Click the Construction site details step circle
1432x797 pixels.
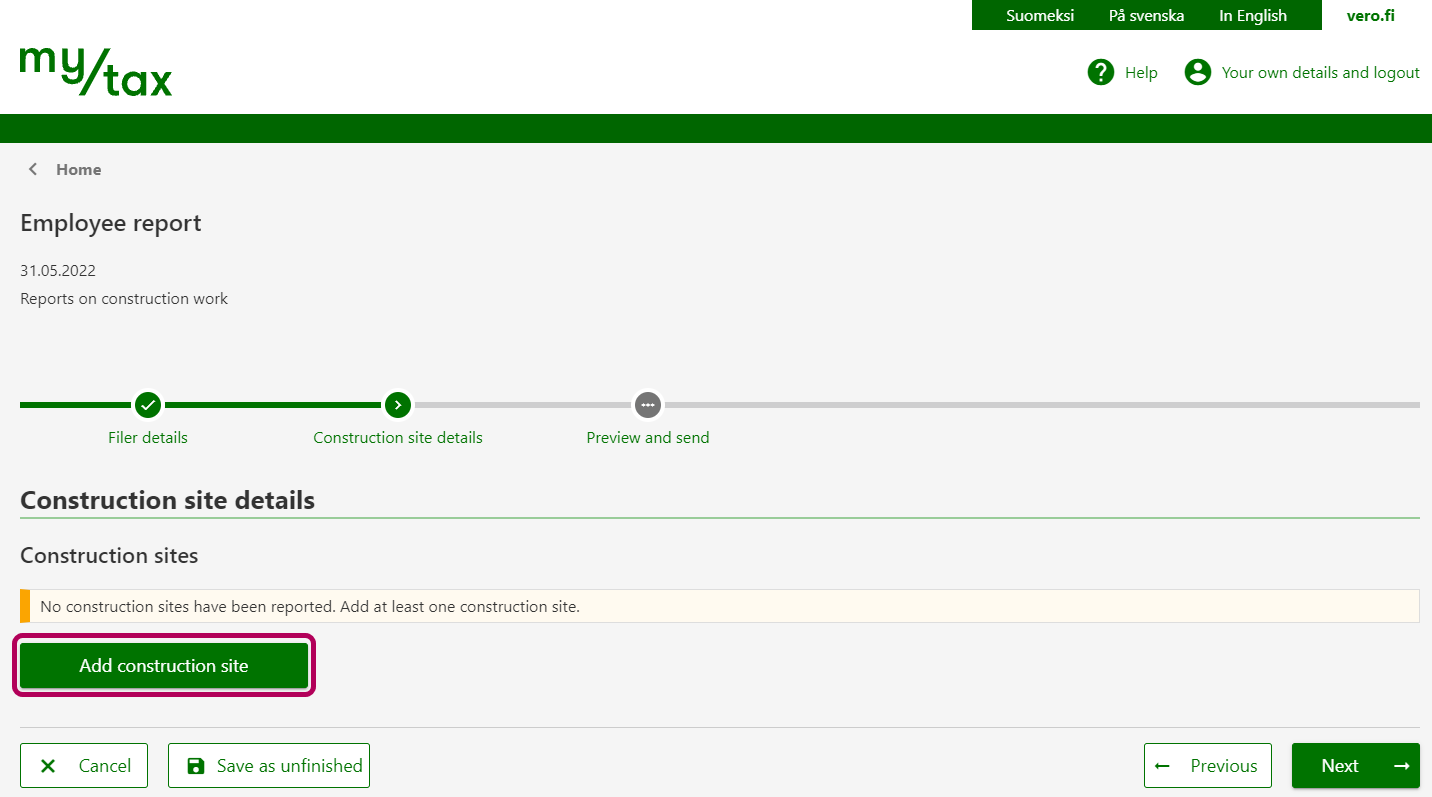pyautogui.click(x=398, y=405)
